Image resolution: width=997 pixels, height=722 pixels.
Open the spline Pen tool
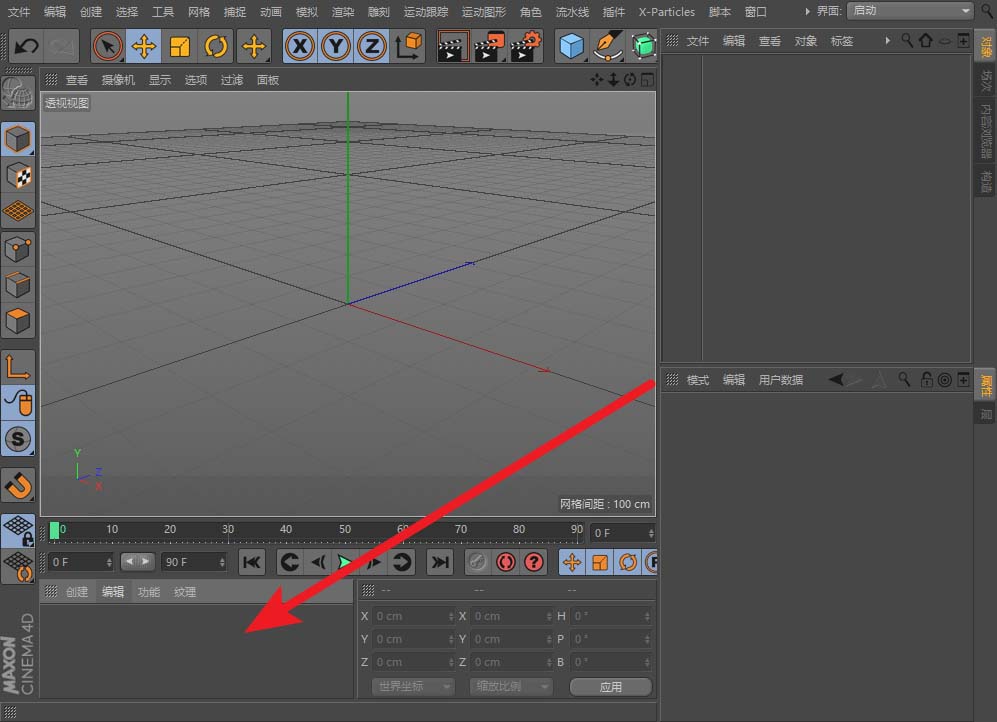(607, 46)
